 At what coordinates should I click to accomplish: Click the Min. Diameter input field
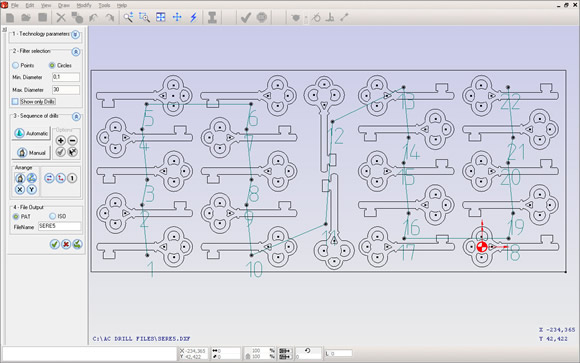pos(66,77)
